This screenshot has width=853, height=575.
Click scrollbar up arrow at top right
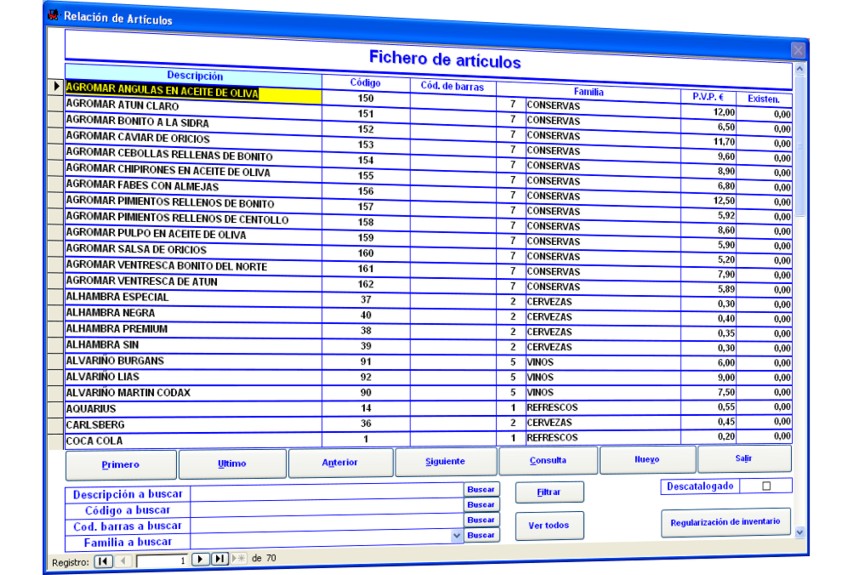[799, 69]
